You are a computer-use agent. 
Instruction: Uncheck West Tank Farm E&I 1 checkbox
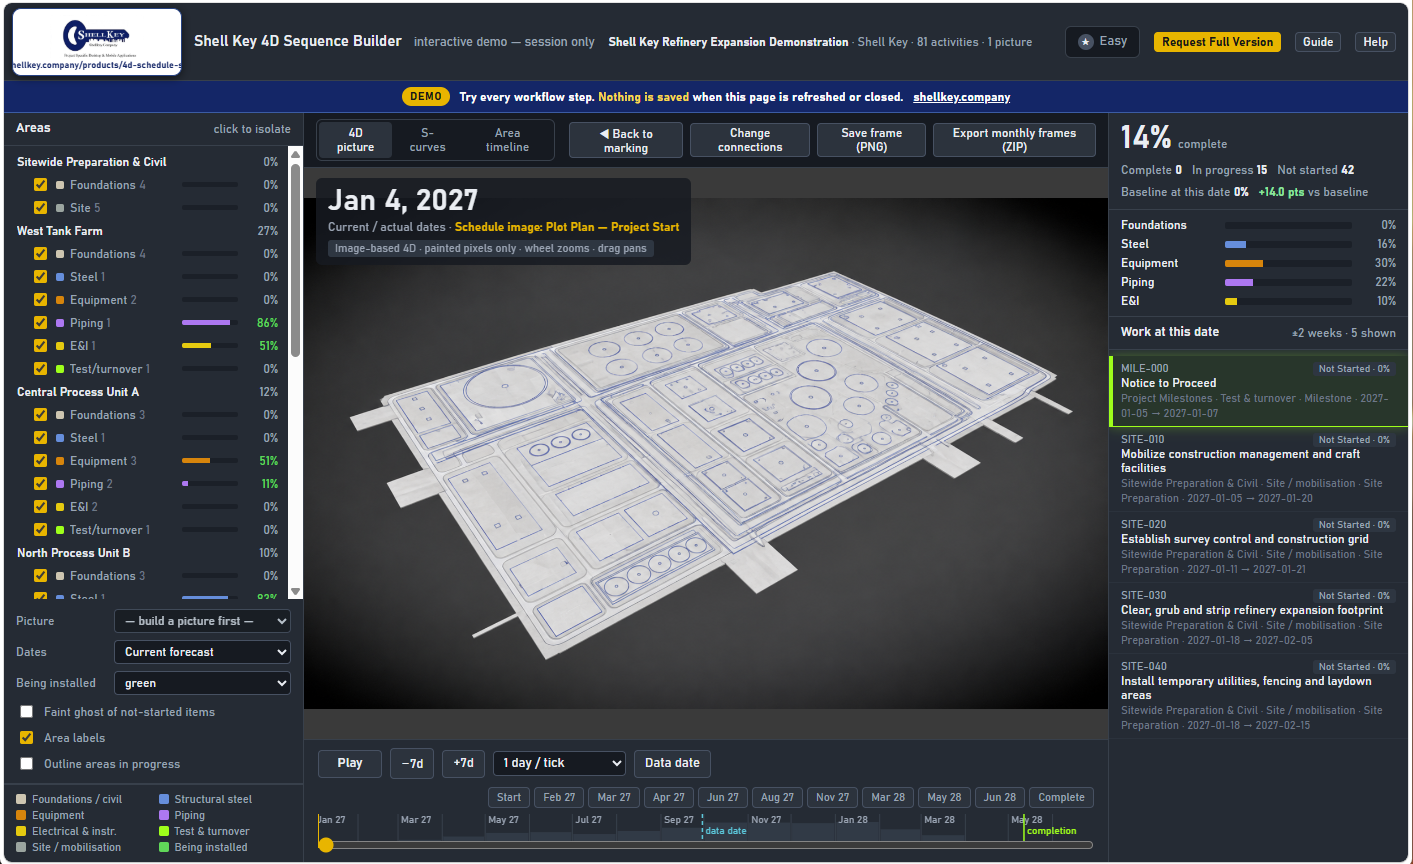click(x=40, y=346)
